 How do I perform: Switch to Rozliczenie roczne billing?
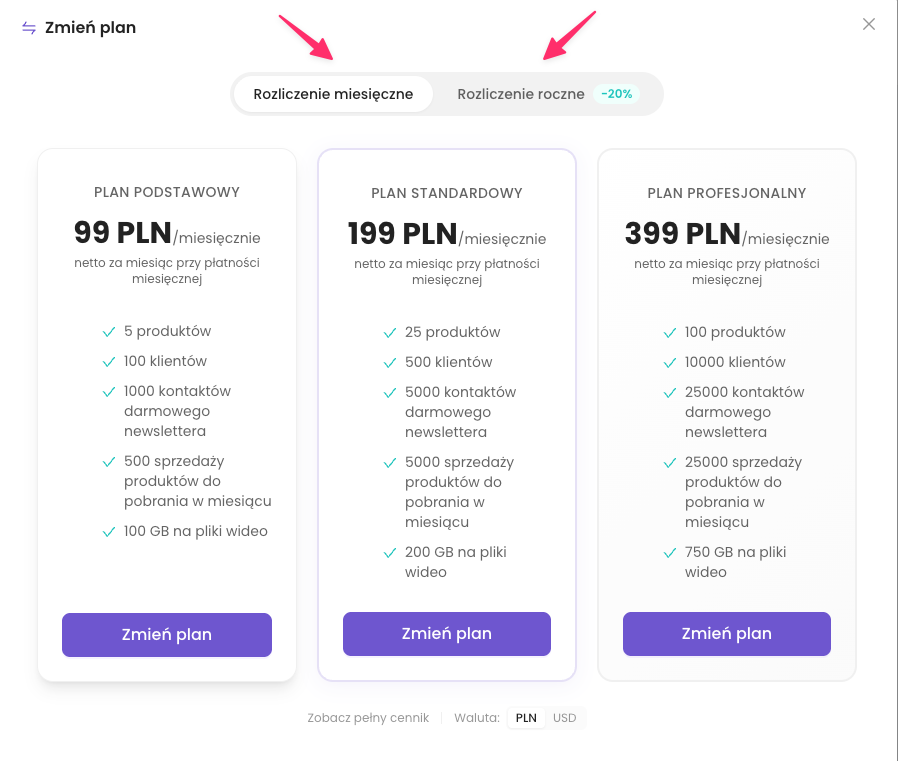(521, 94)
